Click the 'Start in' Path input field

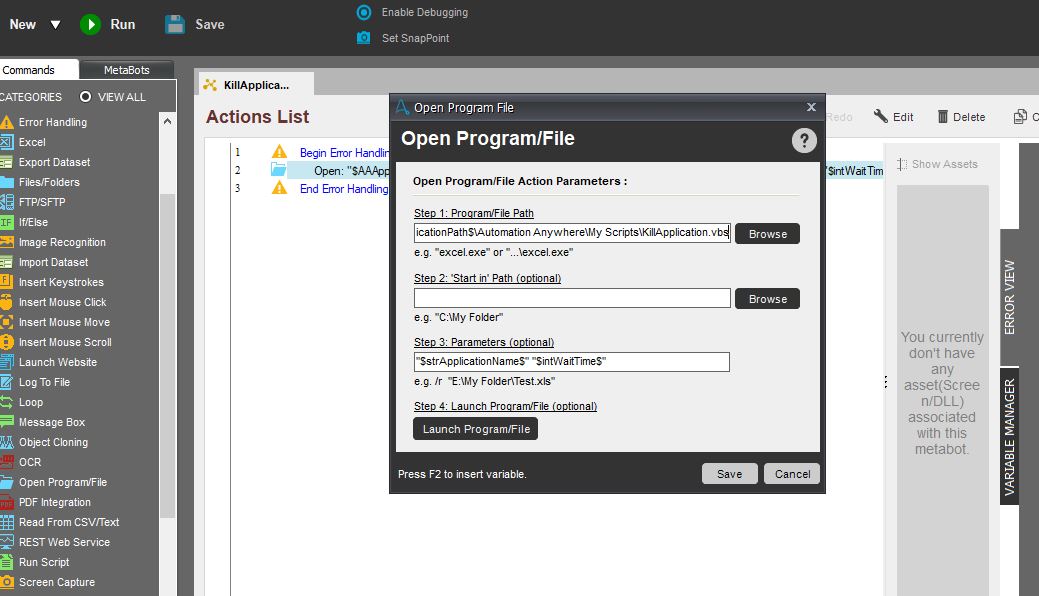572,298
